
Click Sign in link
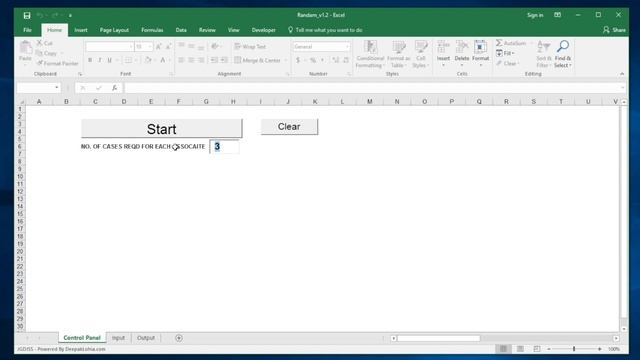535,15
